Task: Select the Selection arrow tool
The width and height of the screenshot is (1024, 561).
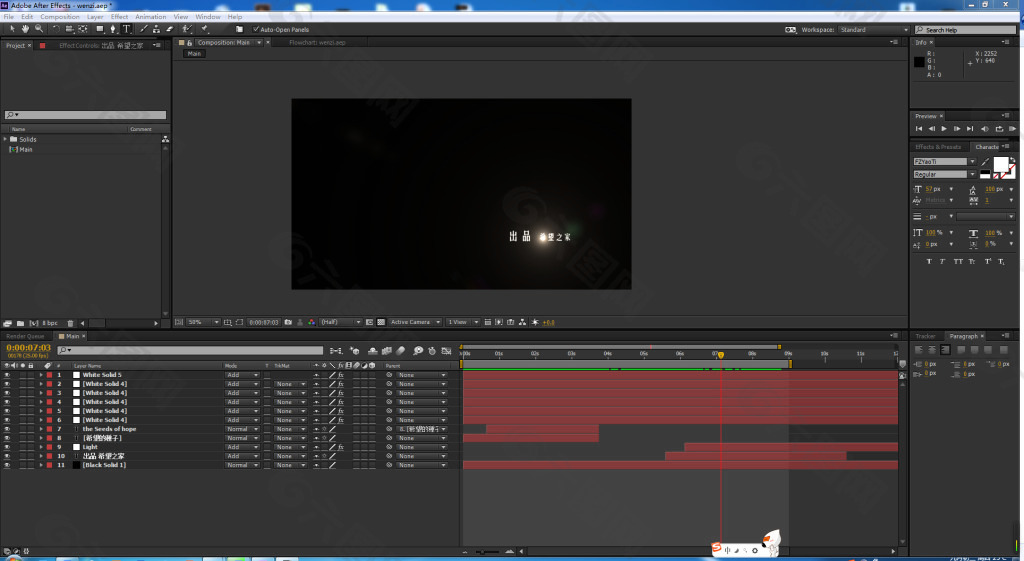Action: [x=12, y=29]
